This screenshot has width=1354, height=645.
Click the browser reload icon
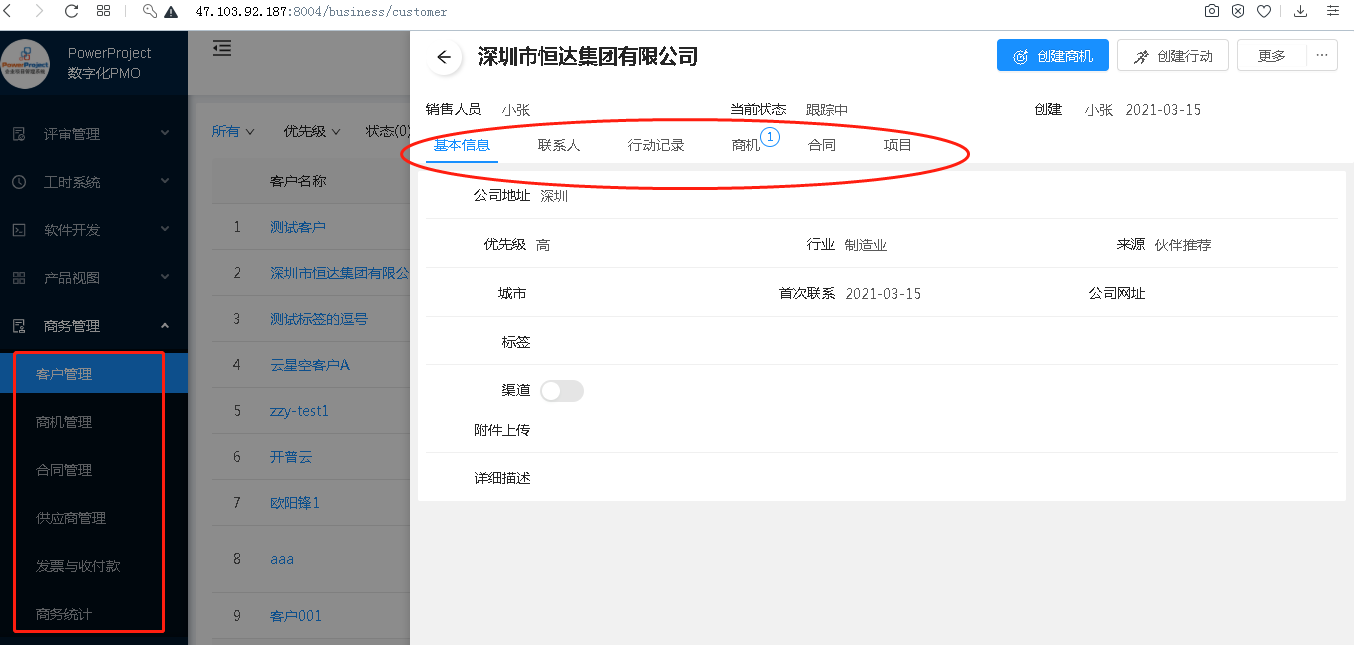[x=71, y=11]
